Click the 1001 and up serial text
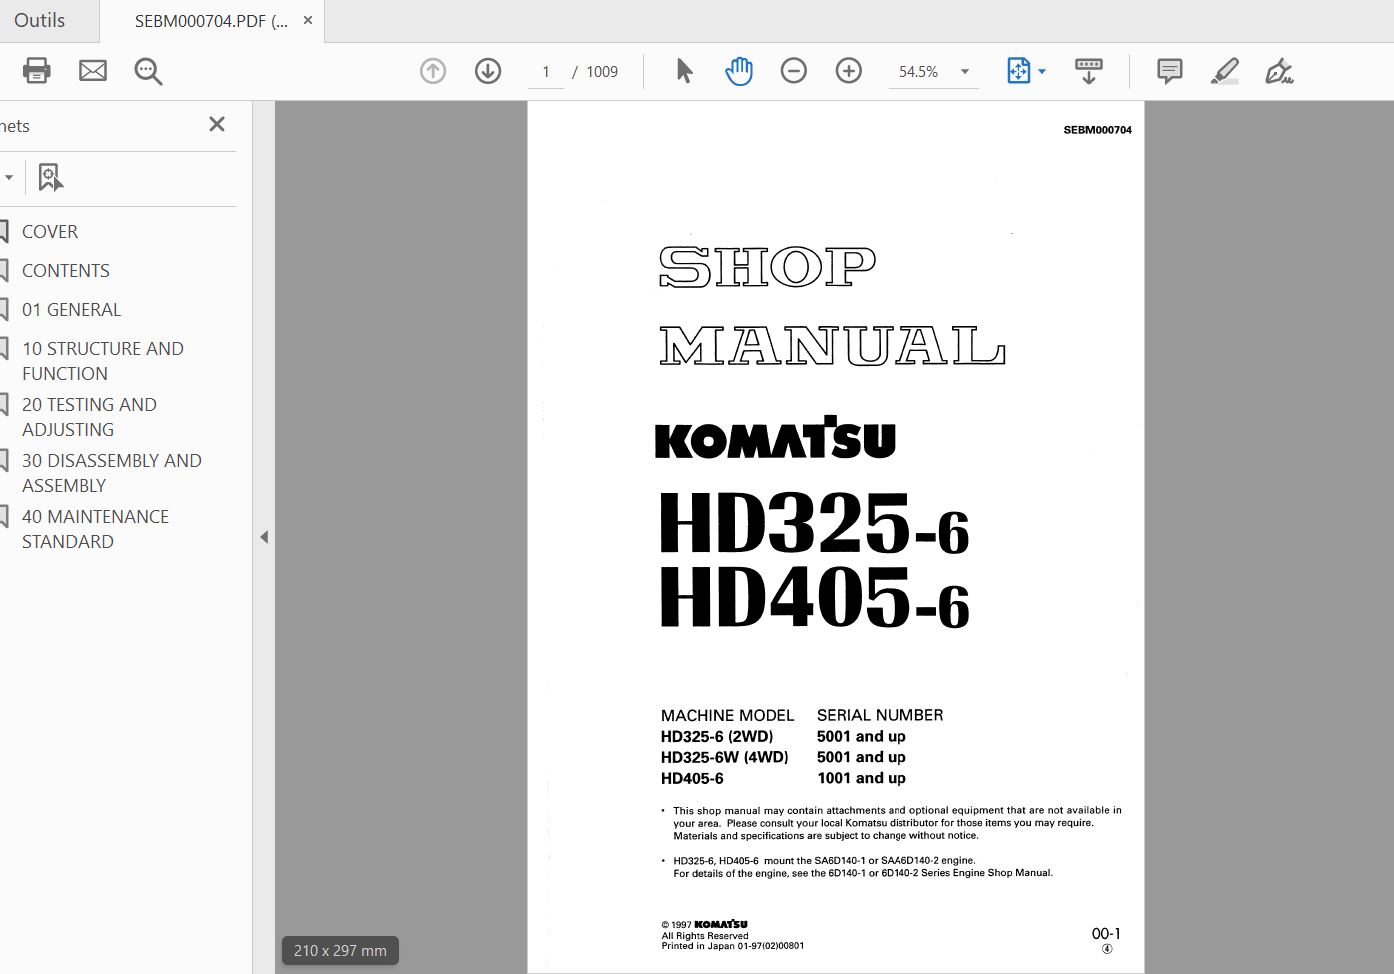The width and height of the screenshot is (1394, 974). (861, 778)
